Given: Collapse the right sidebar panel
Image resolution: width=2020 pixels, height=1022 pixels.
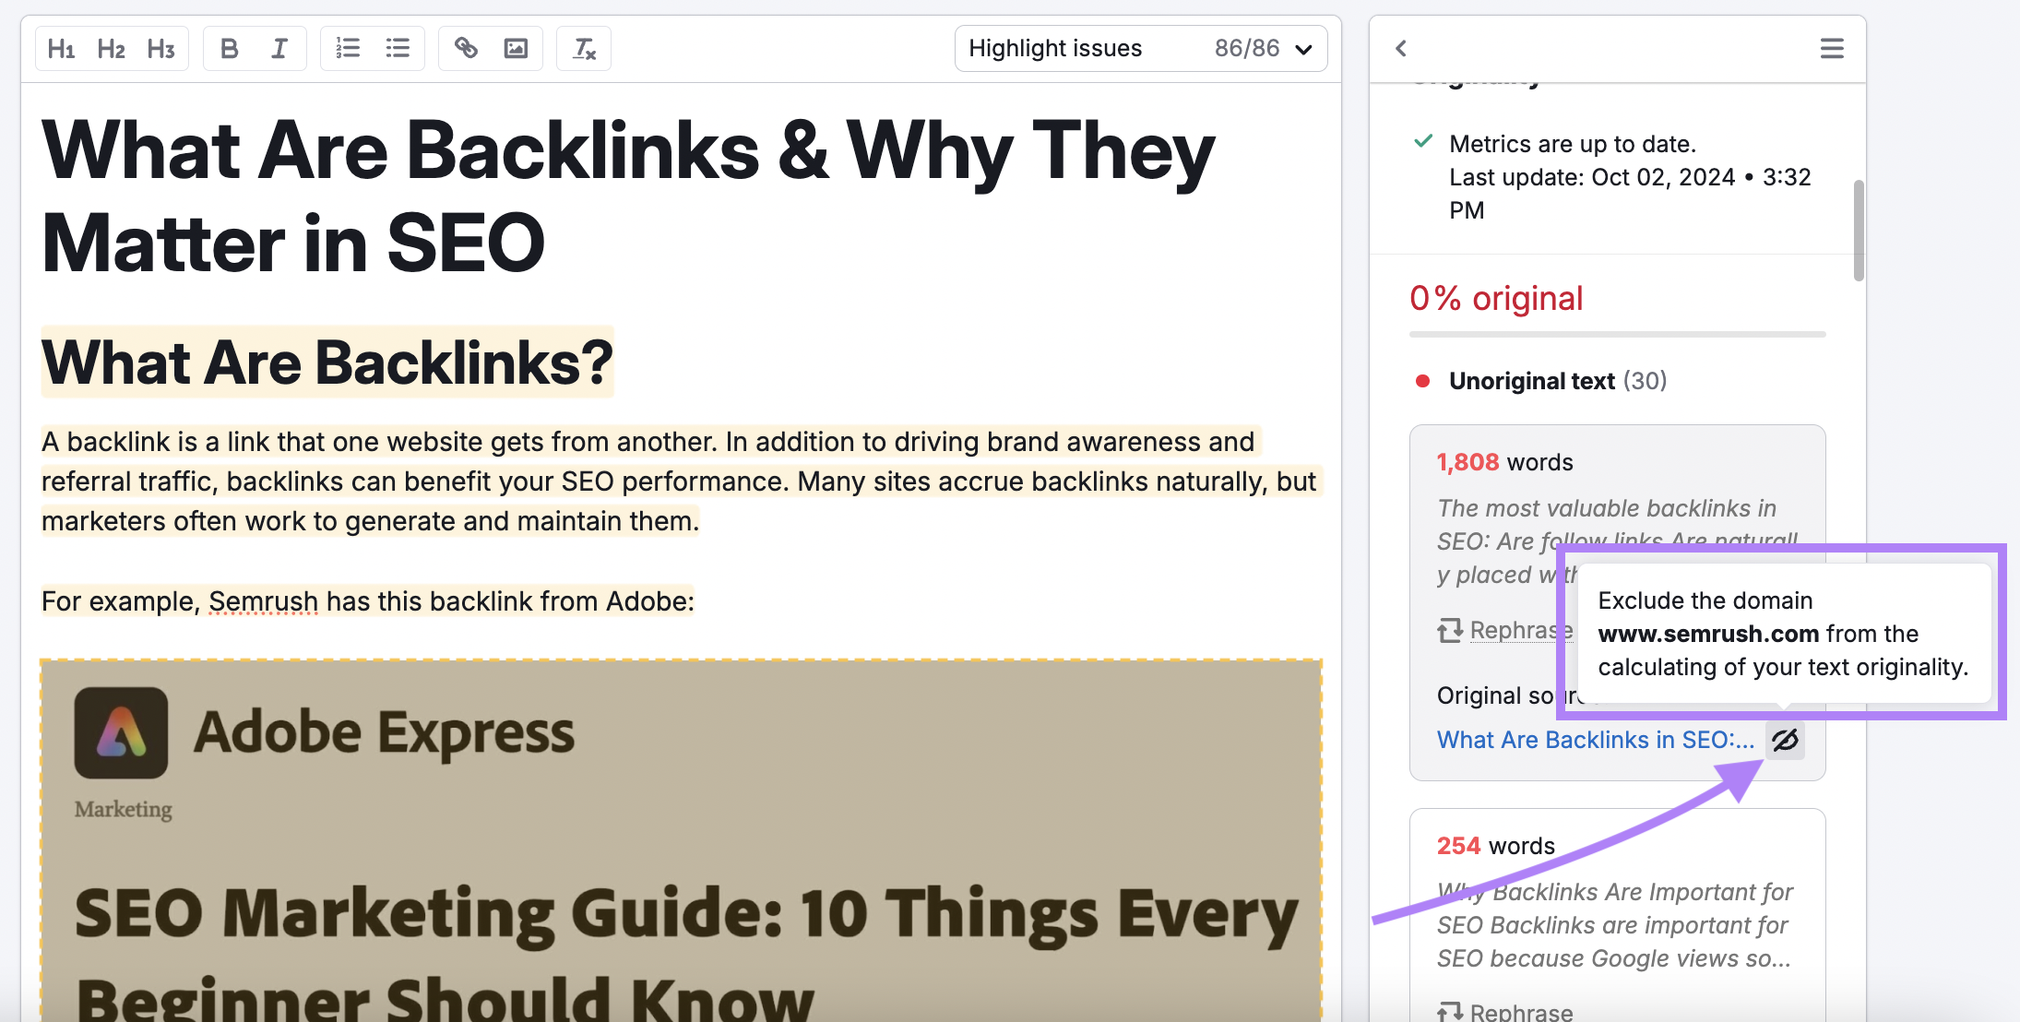Looking at the screenshot, I should (x=1401, y=47).
